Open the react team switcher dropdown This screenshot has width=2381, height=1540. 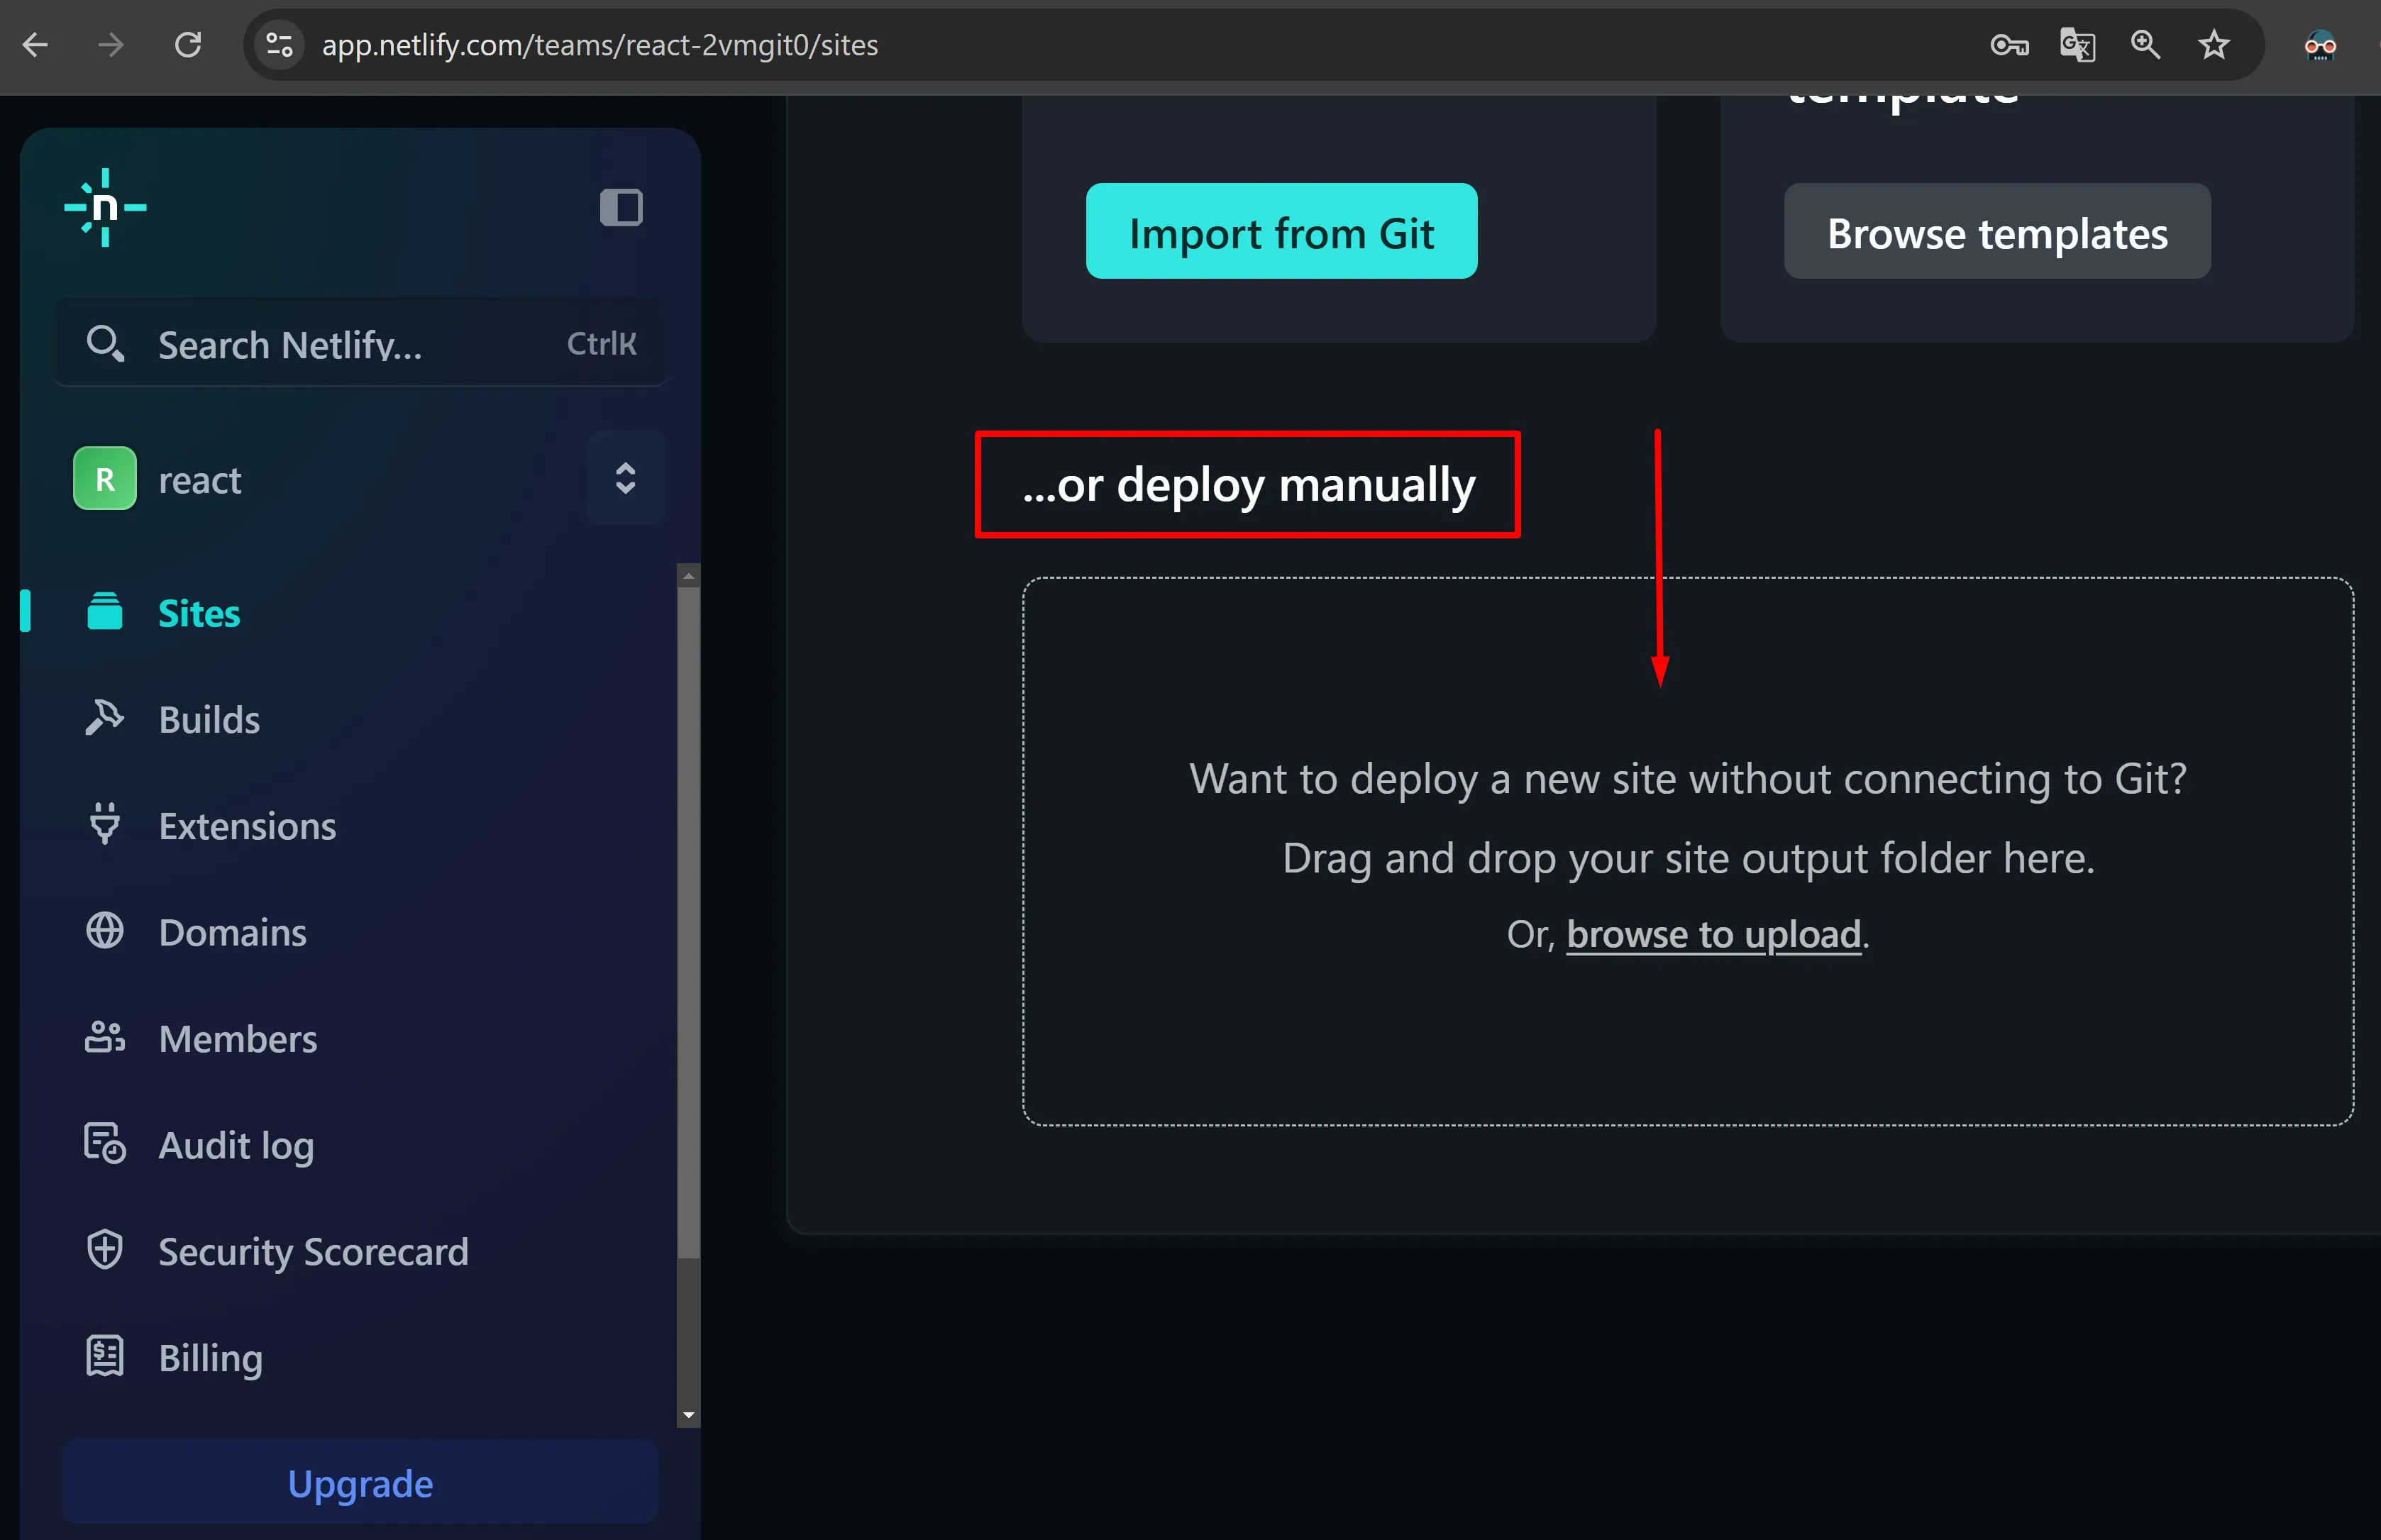[x=625, y=478]
